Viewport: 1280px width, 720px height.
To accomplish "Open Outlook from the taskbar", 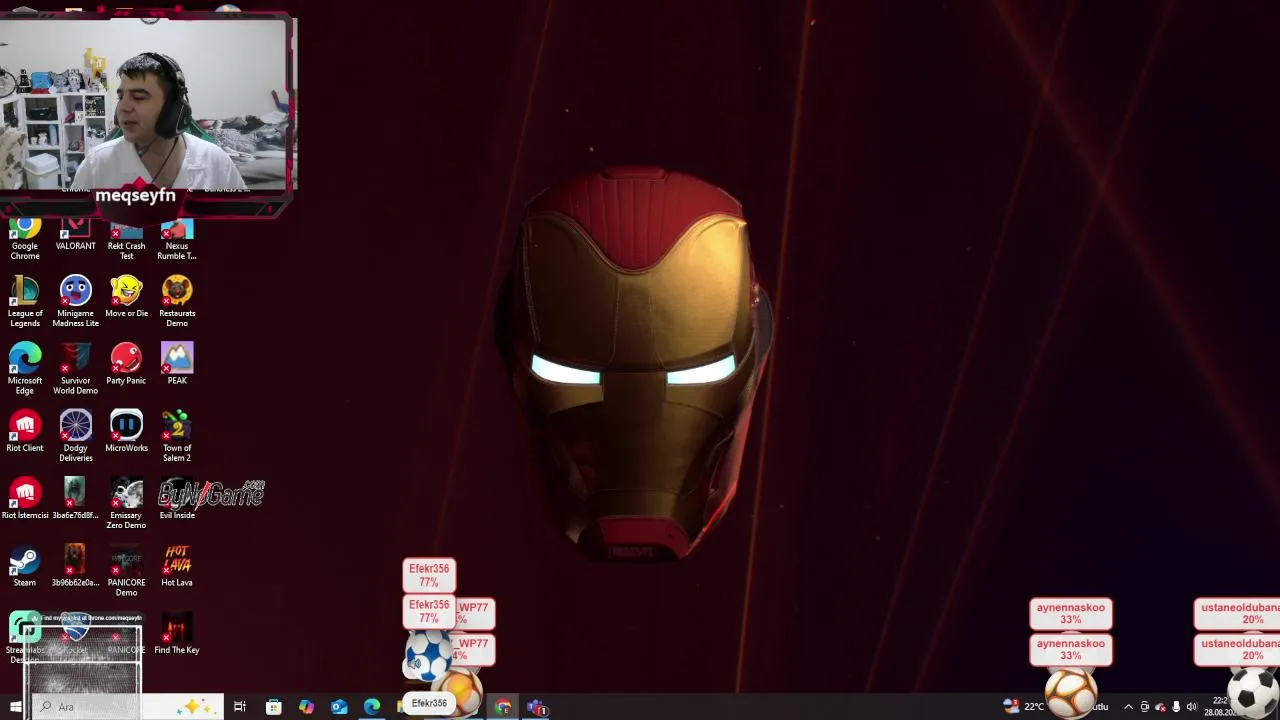I will click(339, 707).
